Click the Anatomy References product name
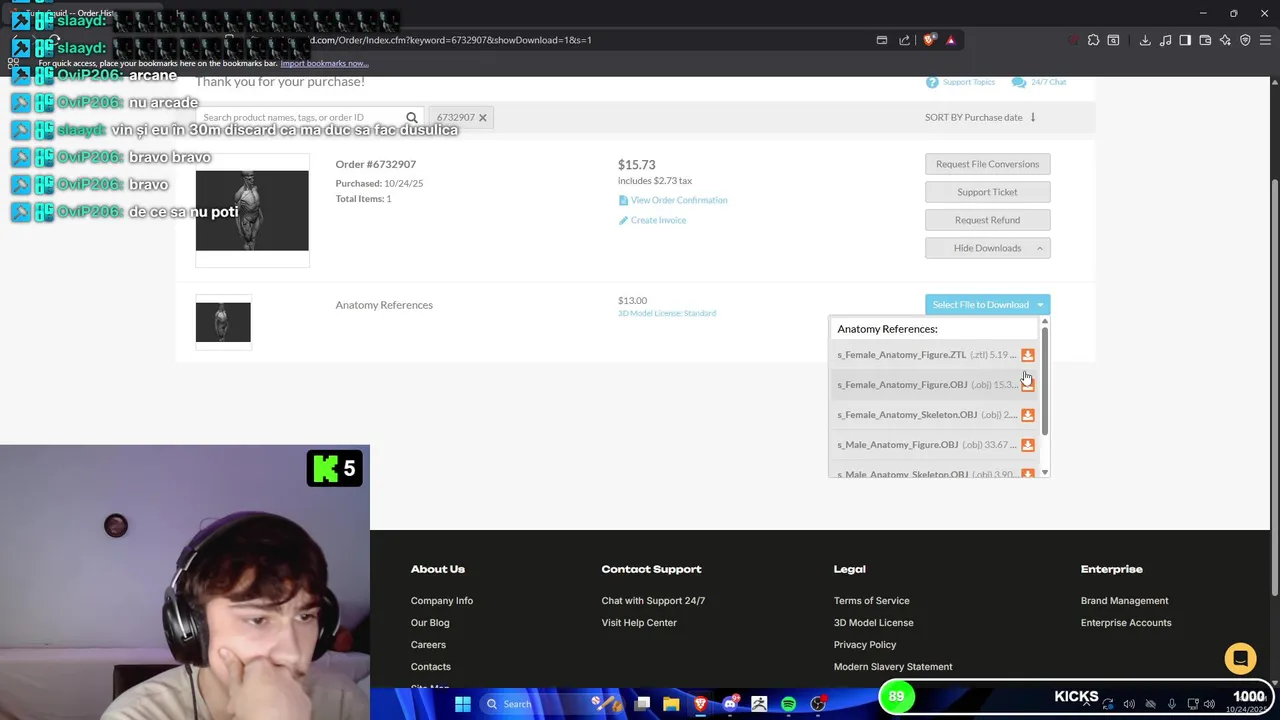The height and width of the screenshot is (720, 1280). pos(384,305)
